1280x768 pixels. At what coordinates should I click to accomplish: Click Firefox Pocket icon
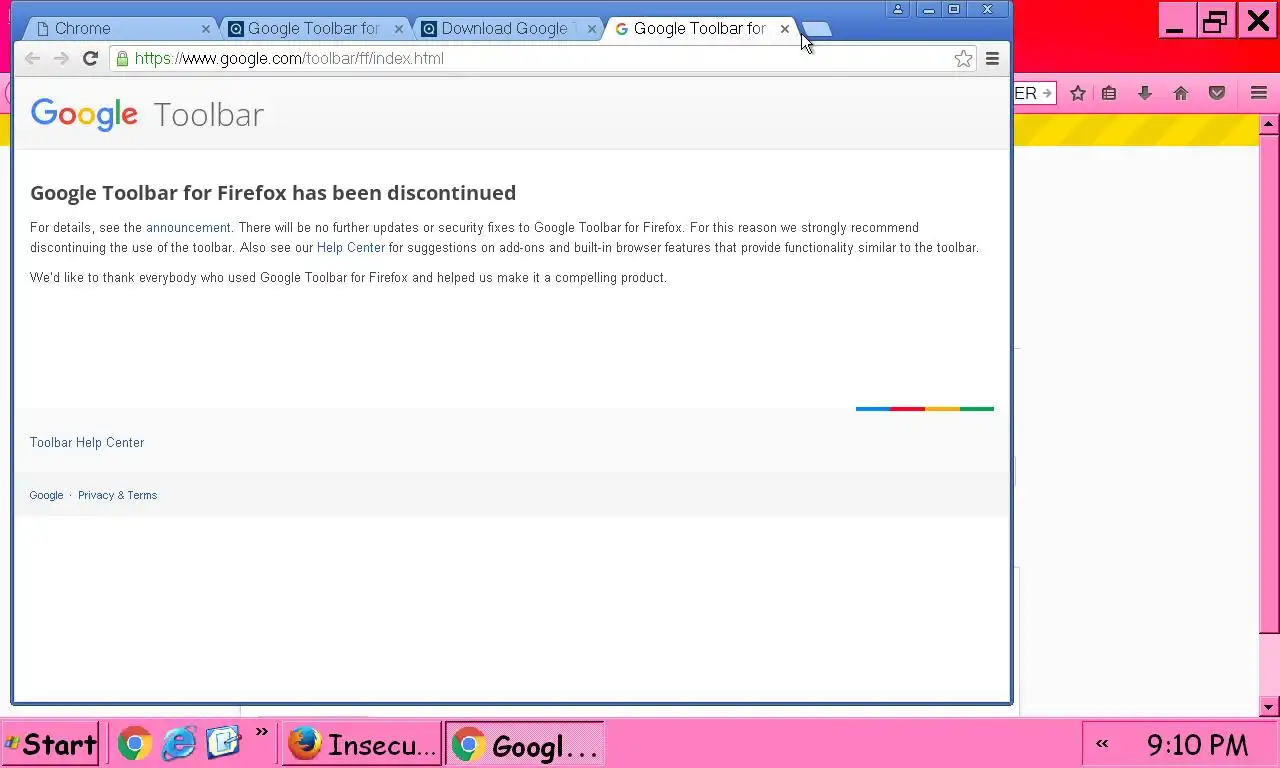coord(1217,93)
